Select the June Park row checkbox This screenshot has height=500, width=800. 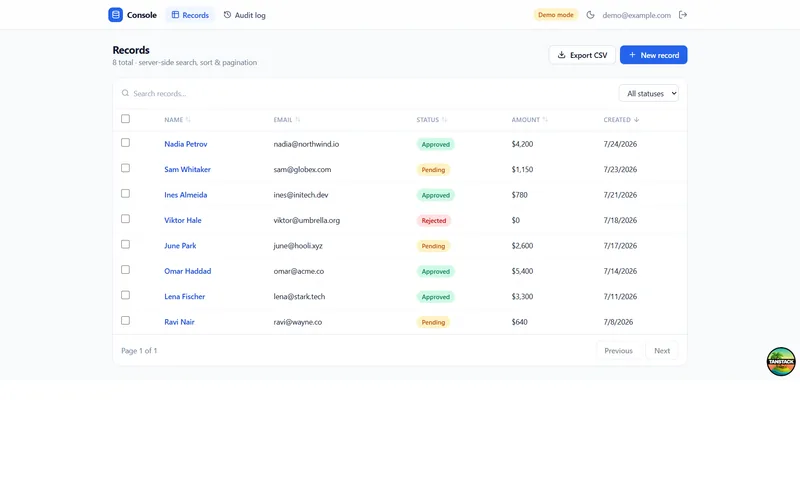pyautogui.click(x=126, y=244)
